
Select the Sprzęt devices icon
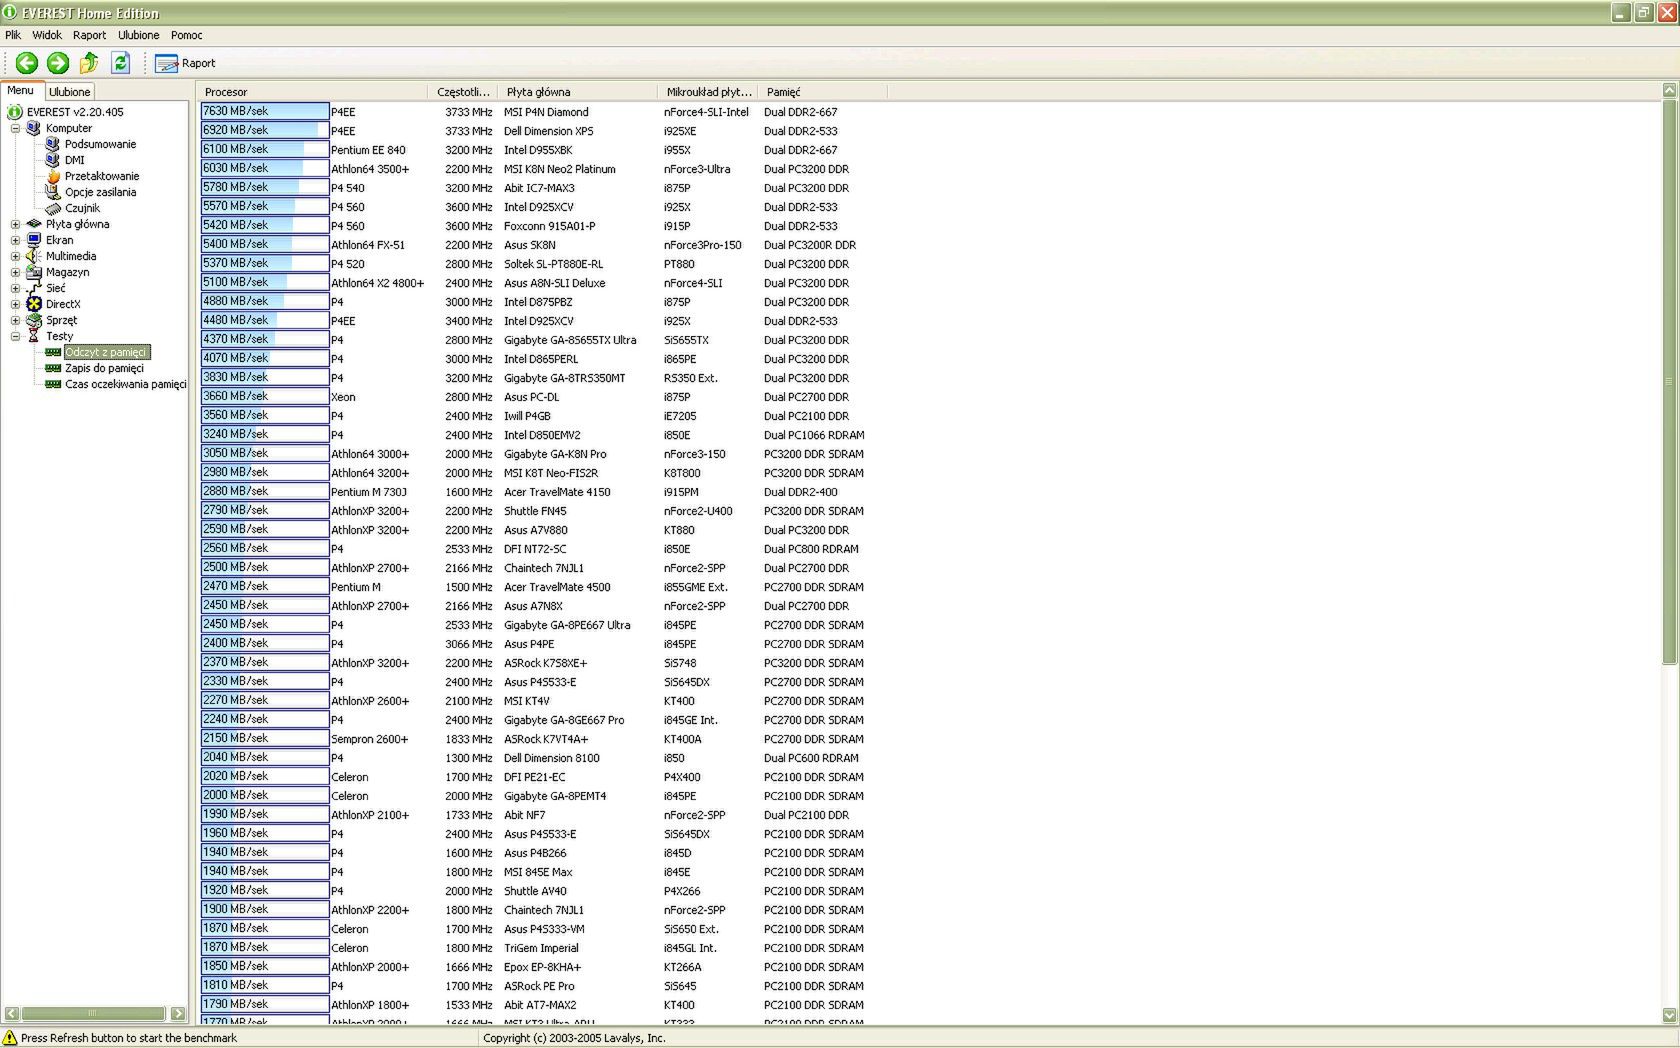coord(34,320)
